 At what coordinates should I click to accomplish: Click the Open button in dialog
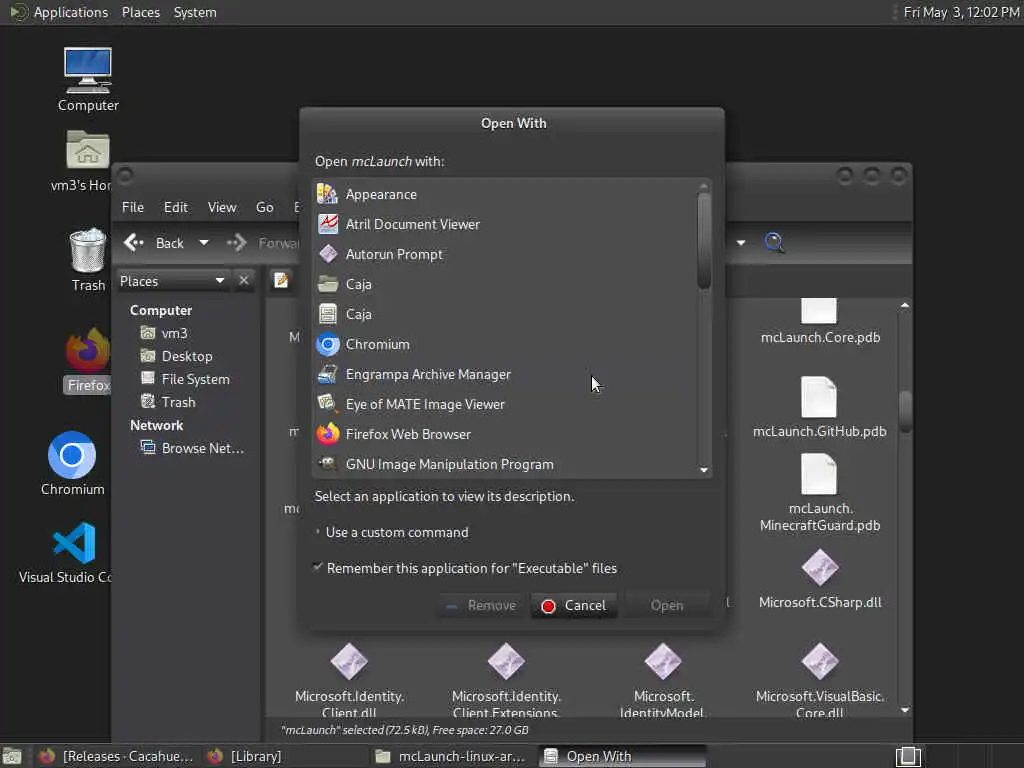point(667,605)
